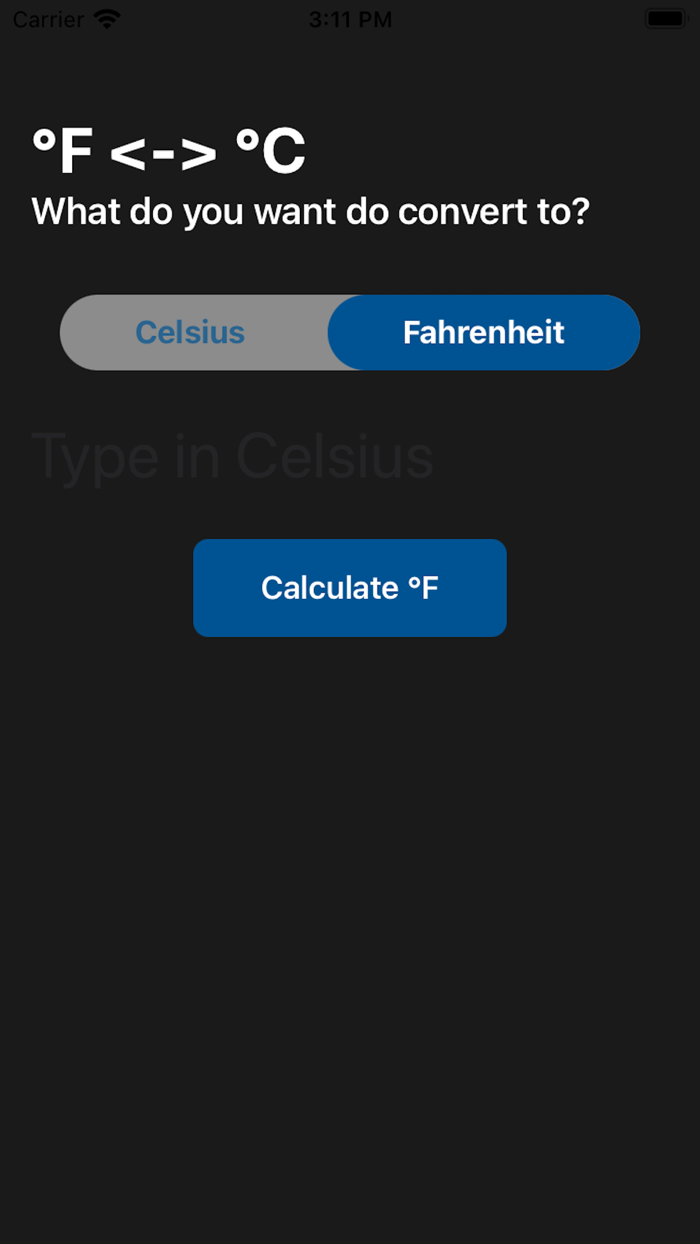The image size is (700, 1244).
Task: Confirm conversion using the blue button
Action: pos(350,588)
